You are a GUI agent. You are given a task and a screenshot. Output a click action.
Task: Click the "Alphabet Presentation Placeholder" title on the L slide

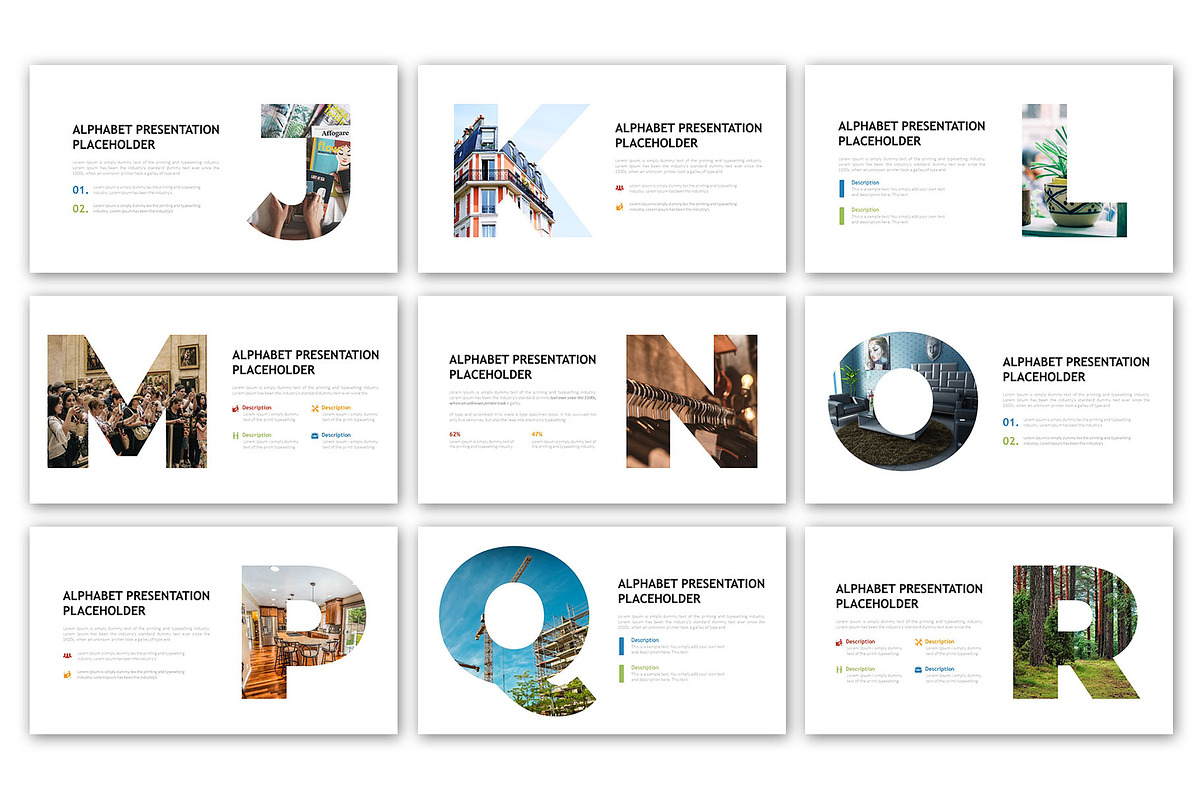pyautogui.click(x=912, y=133)
